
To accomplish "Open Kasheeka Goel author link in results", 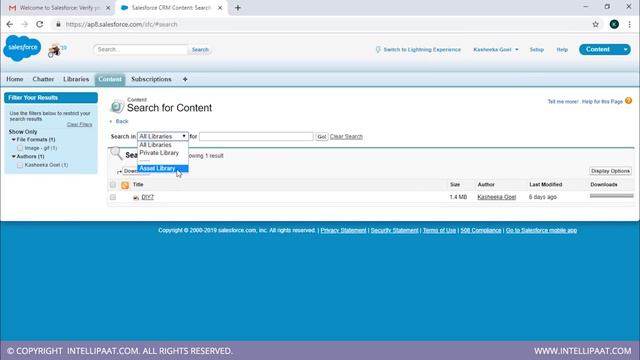I will tap(496, 197).
